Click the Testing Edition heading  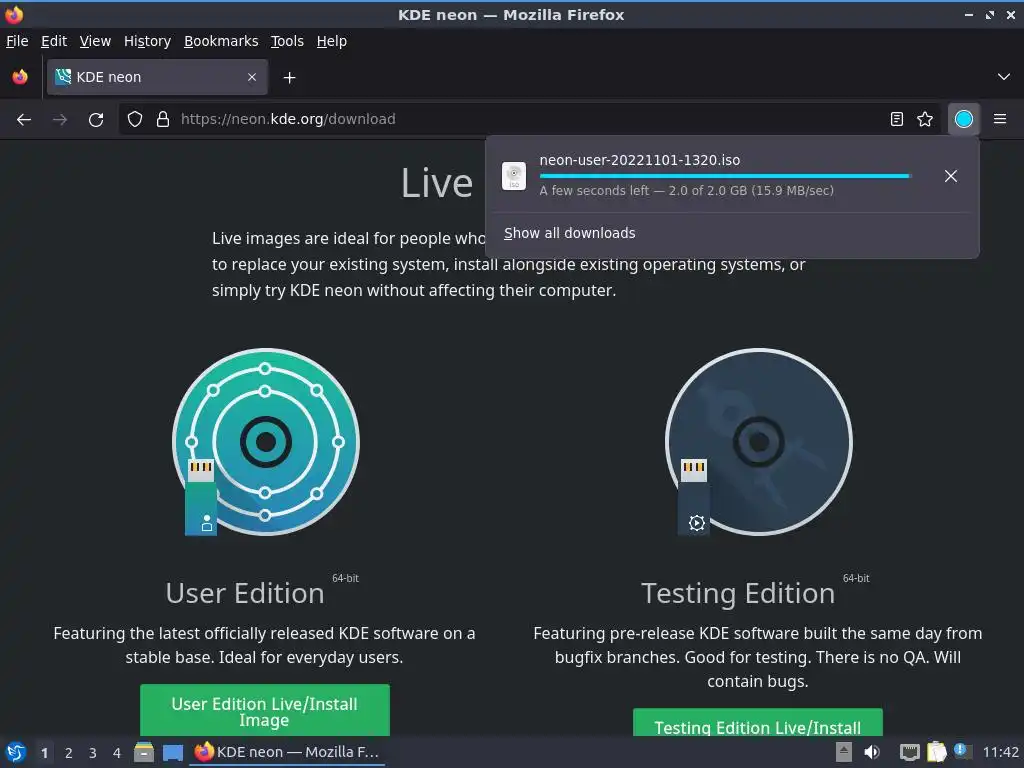(738, 594)
